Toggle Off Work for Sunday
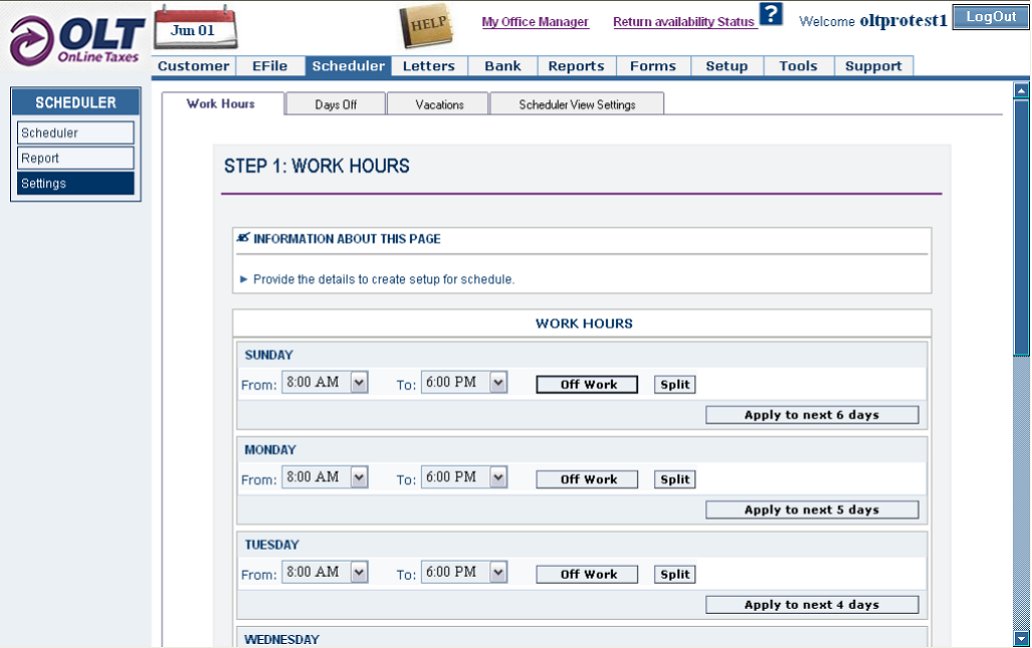Viewport: 1032px width, 648px height. point(586,384)
